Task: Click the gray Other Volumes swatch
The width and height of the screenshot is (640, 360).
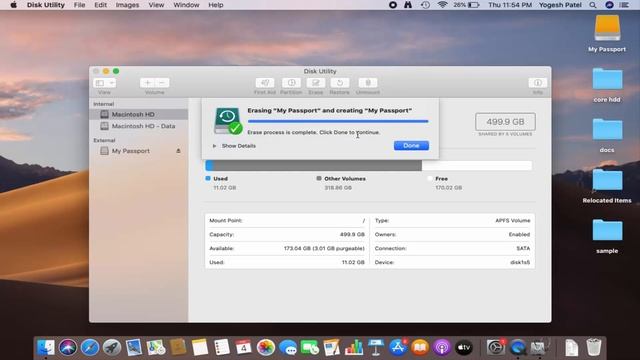Action: click(319, 178)
